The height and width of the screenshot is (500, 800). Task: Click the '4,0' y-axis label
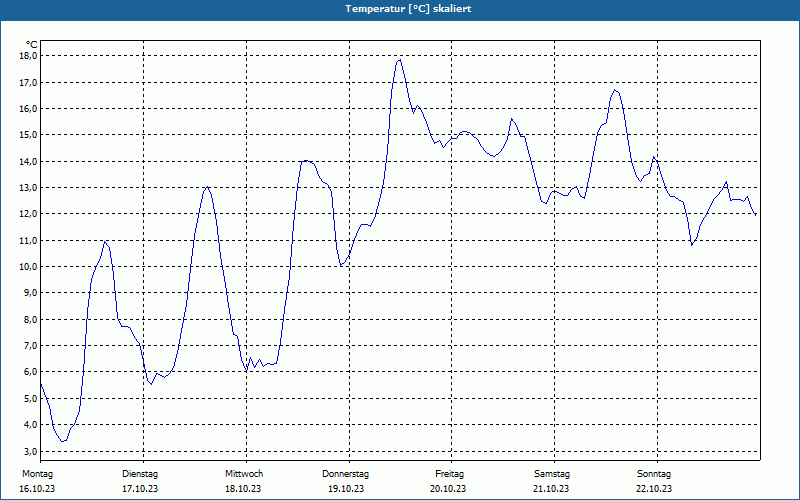(30, 424)
